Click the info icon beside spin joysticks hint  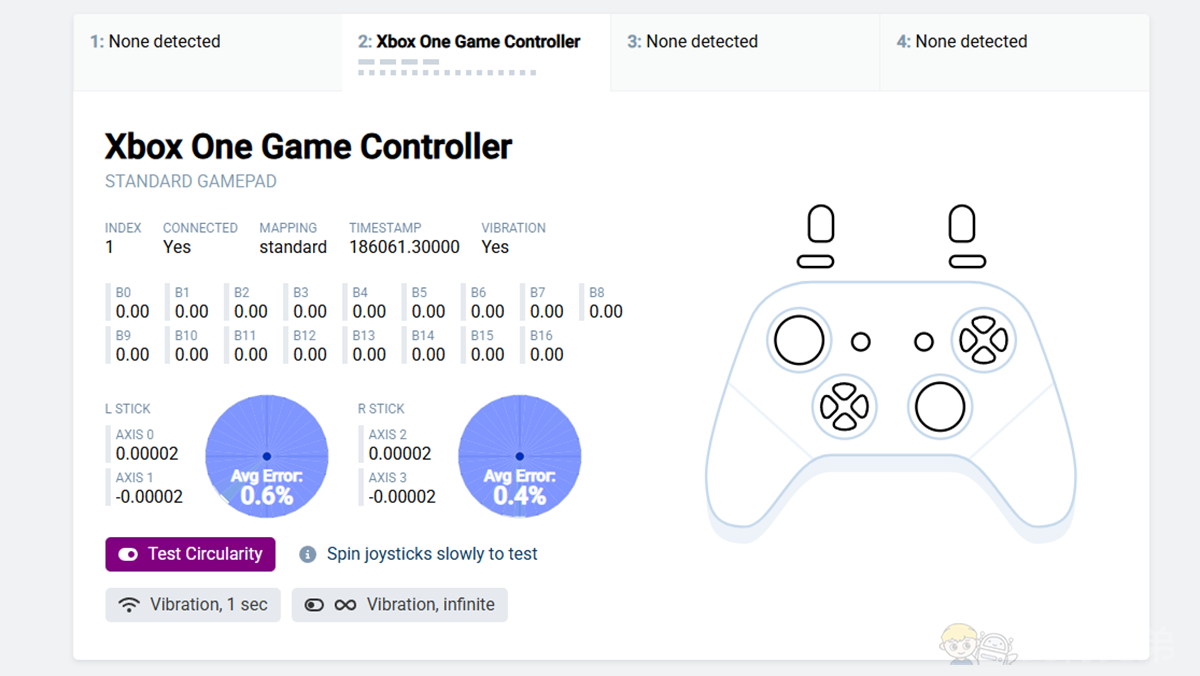[308, 554]
